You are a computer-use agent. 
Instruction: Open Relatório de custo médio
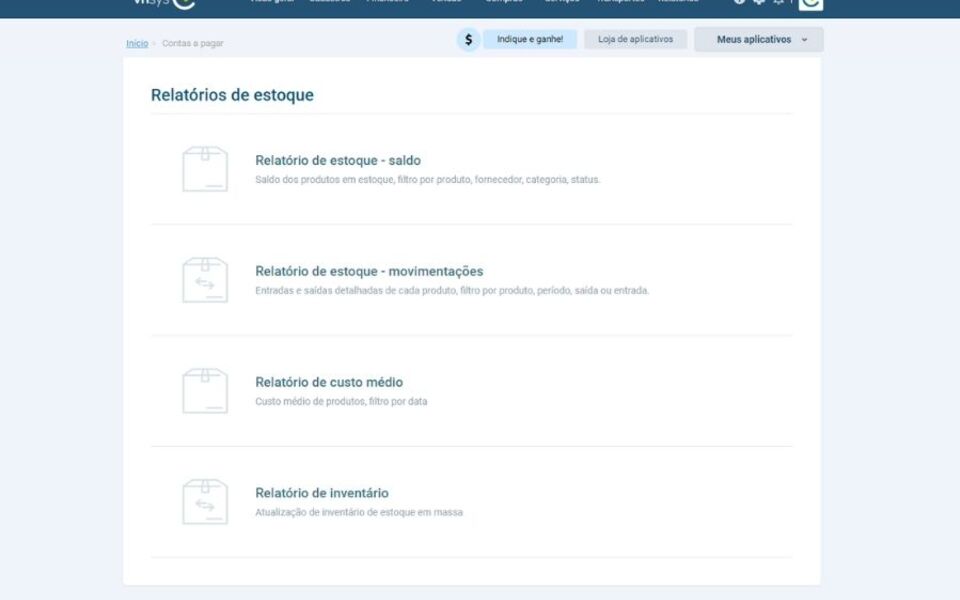pos(329,382)
